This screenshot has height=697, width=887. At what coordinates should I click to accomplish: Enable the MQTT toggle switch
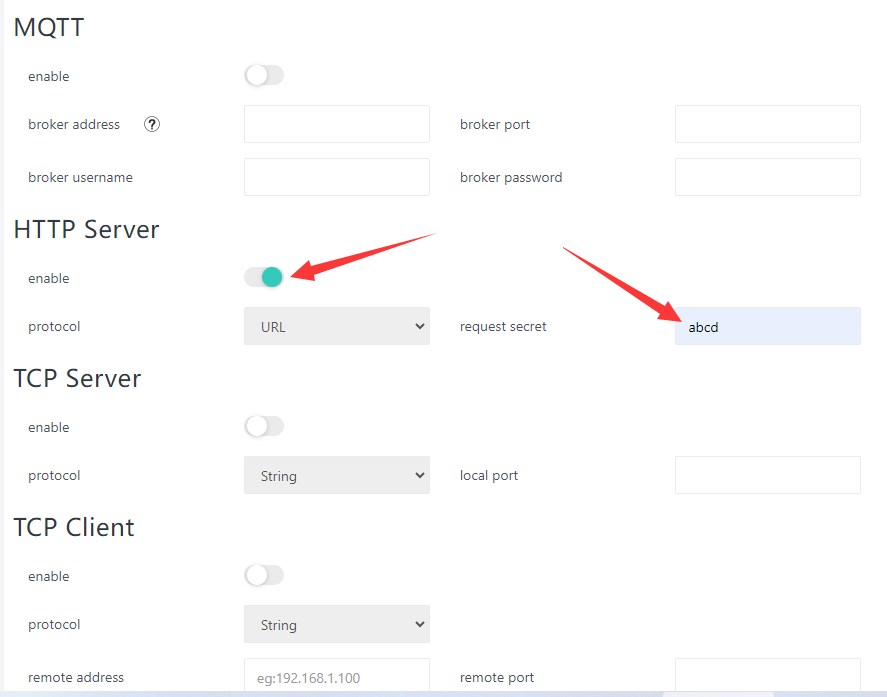coord(264,76)
